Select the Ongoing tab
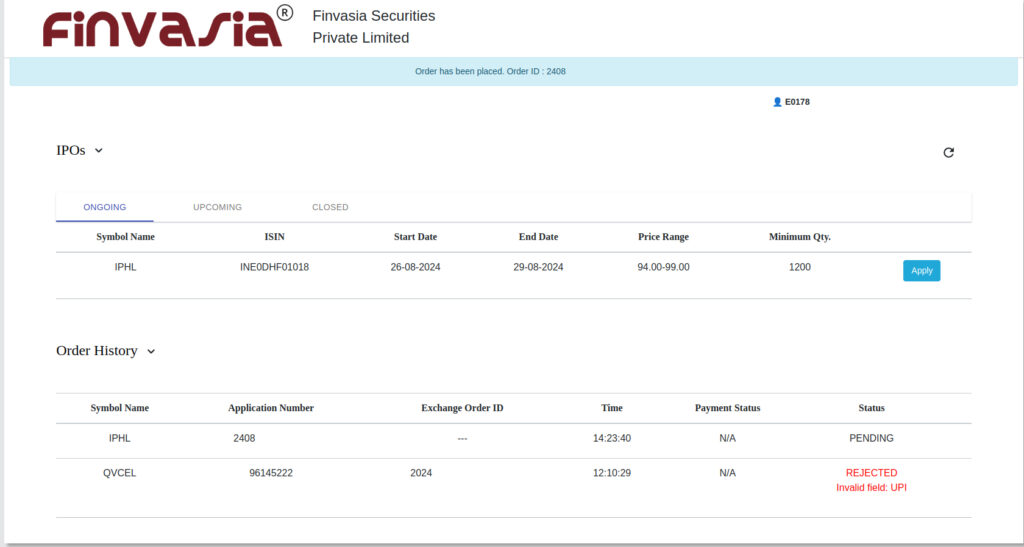Viewport: 1024px width, 547px height. click(104, 207)
